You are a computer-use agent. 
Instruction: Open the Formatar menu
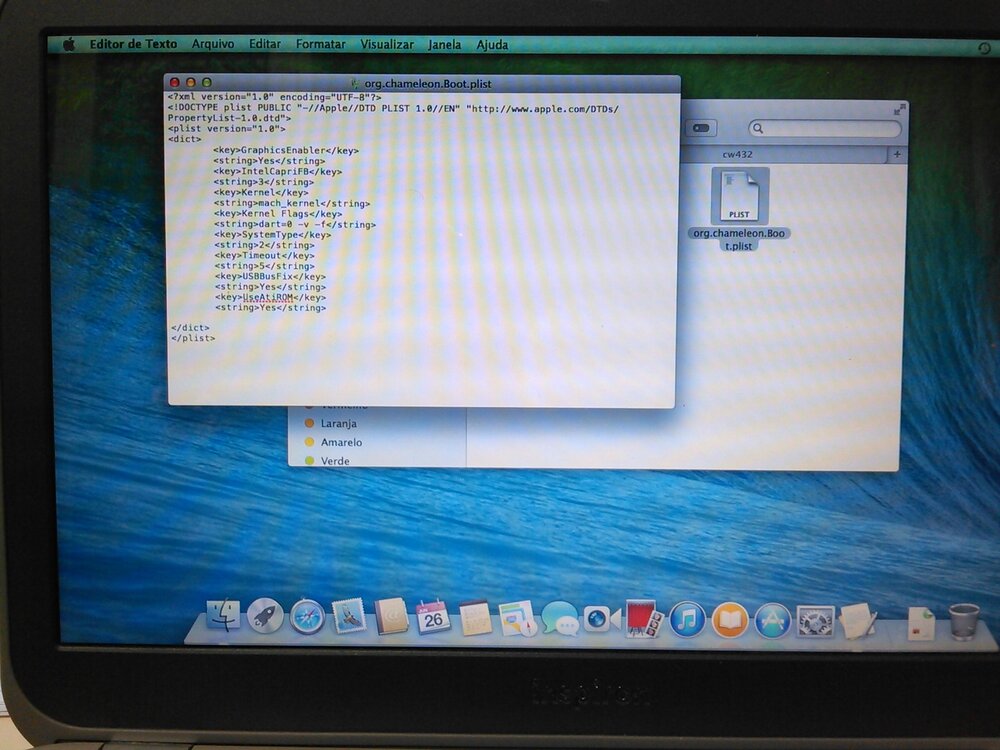pos(320,45)
